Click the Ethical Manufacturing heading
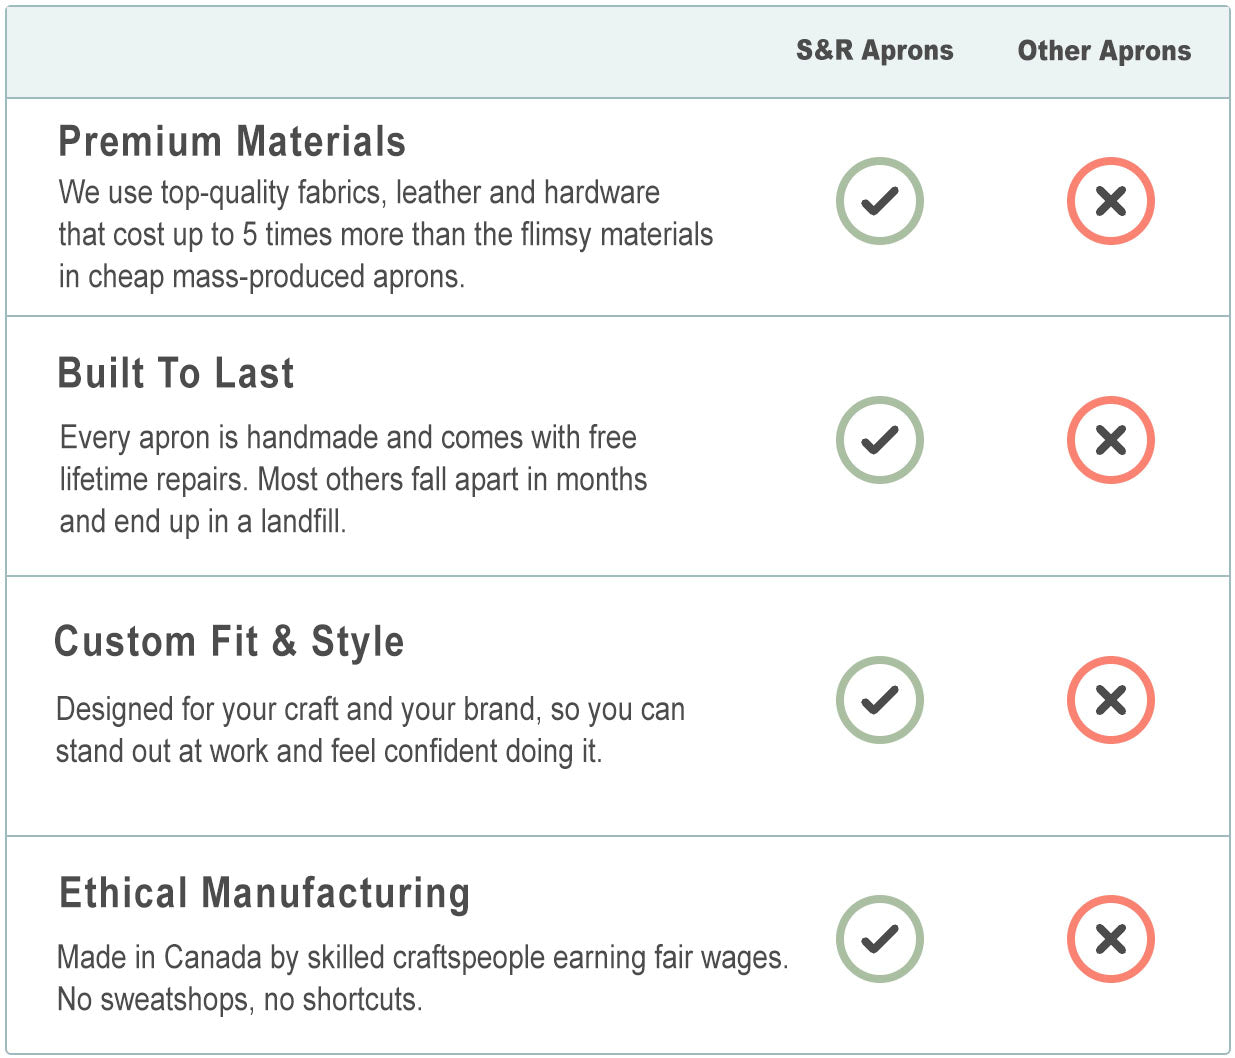The height and width of the screenshot is (1058, 1235). (x=264, y=893)
